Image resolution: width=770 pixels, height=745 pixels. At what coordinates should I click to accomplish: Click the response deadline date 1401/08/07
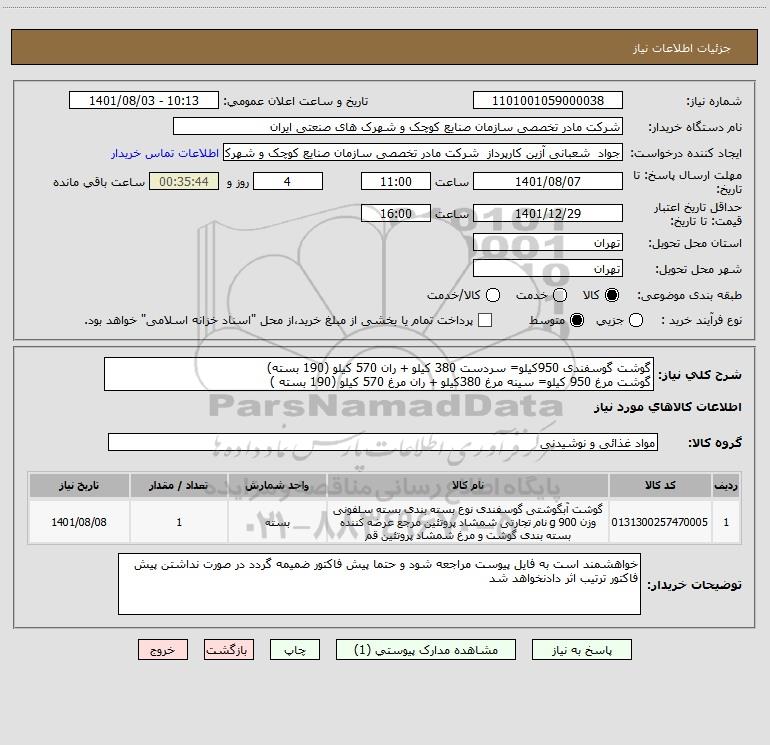(548, 181)
